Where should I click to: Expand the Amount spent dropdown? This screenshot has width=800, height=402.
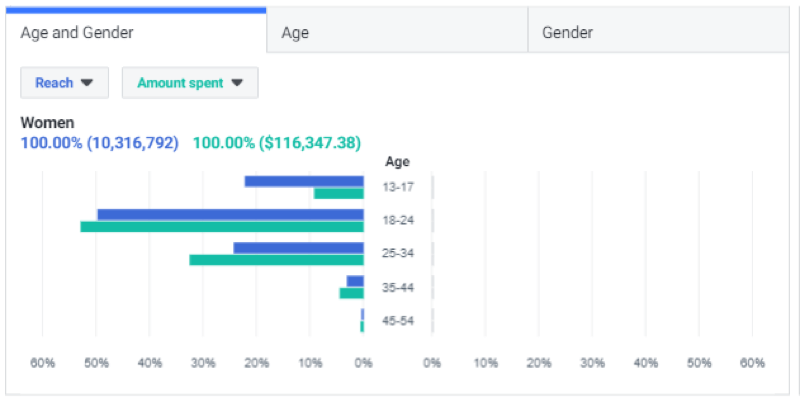coord(190,83)
